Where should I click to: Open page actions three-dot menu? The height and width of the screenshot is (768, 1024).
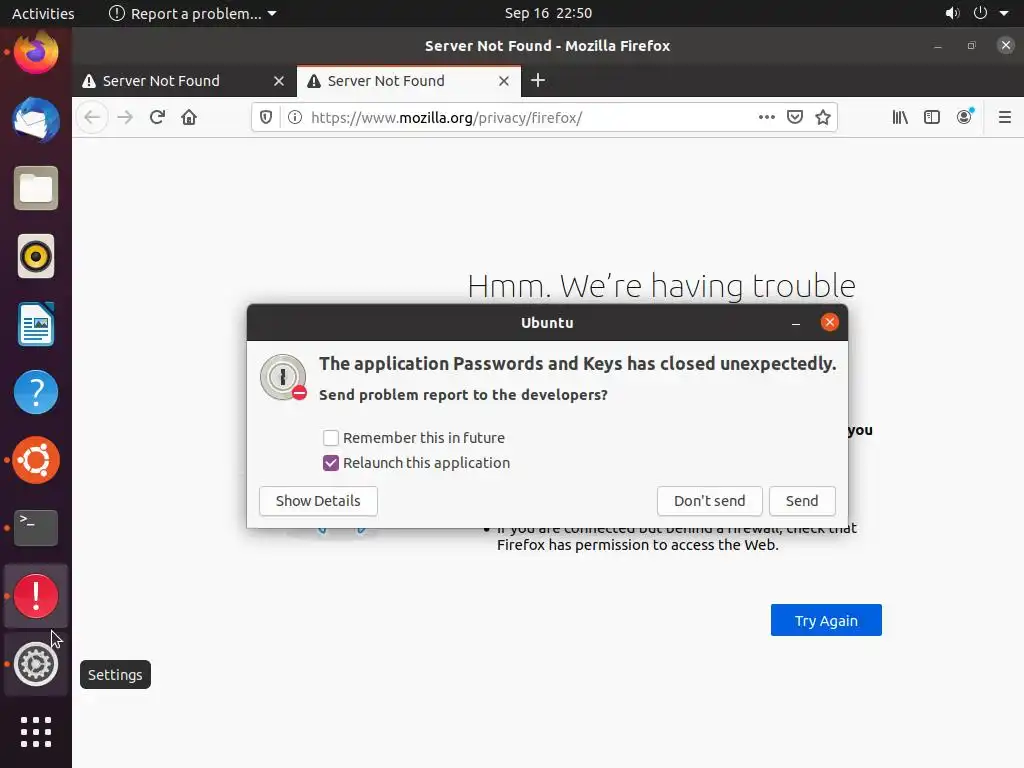pos(767,118)
